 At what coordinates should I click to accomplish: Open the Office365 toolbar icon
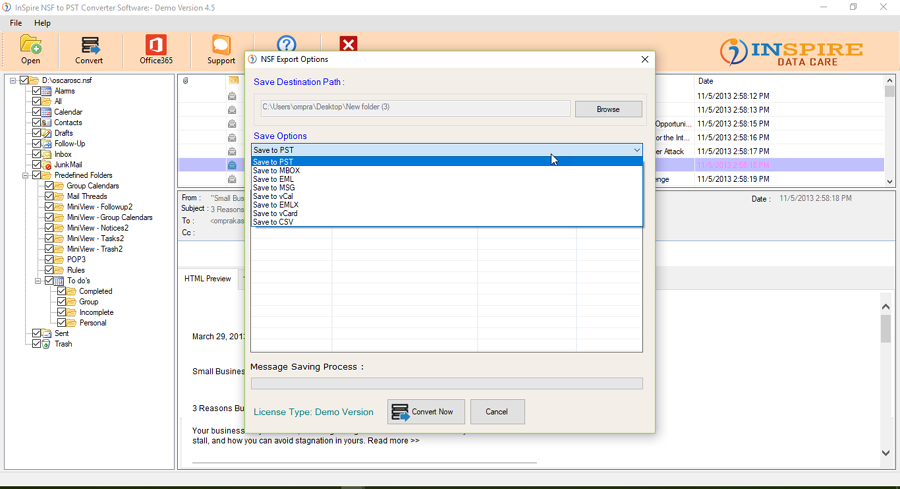(x=156, y=45)
